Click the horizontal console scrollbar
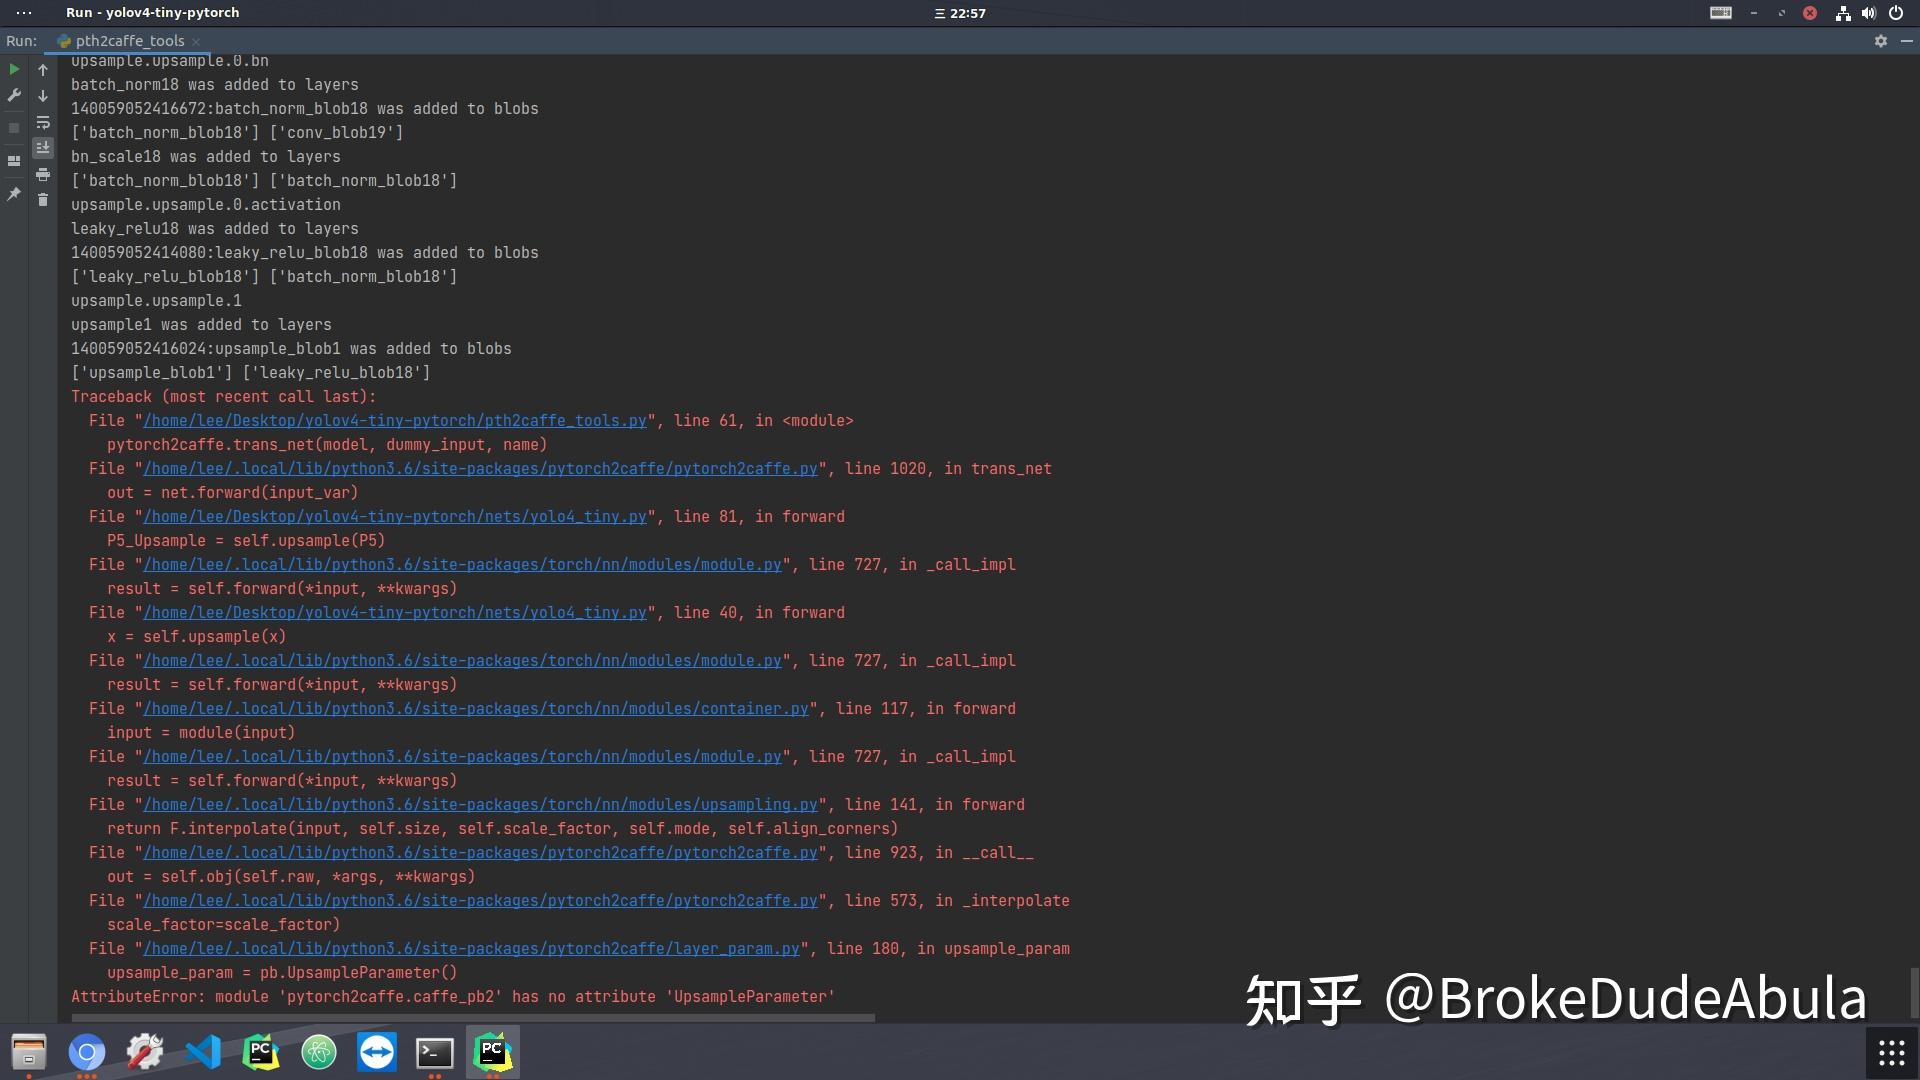The height and width of the screenshot is (1080, 1920). coord(473,1018)
